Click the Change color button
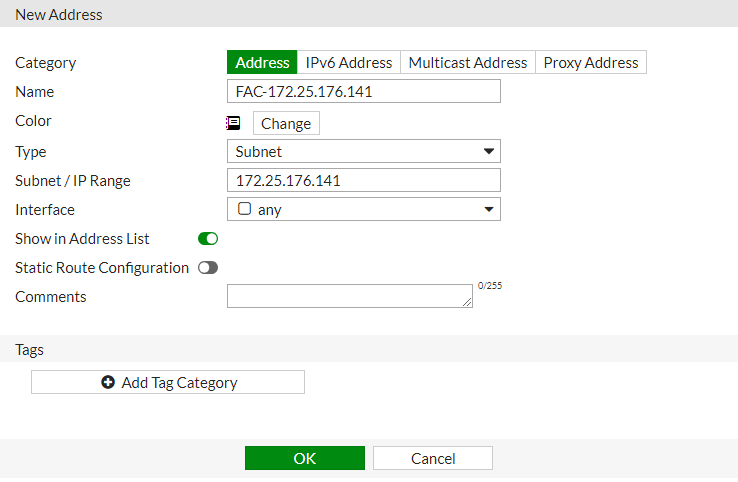 pos(286,124)
